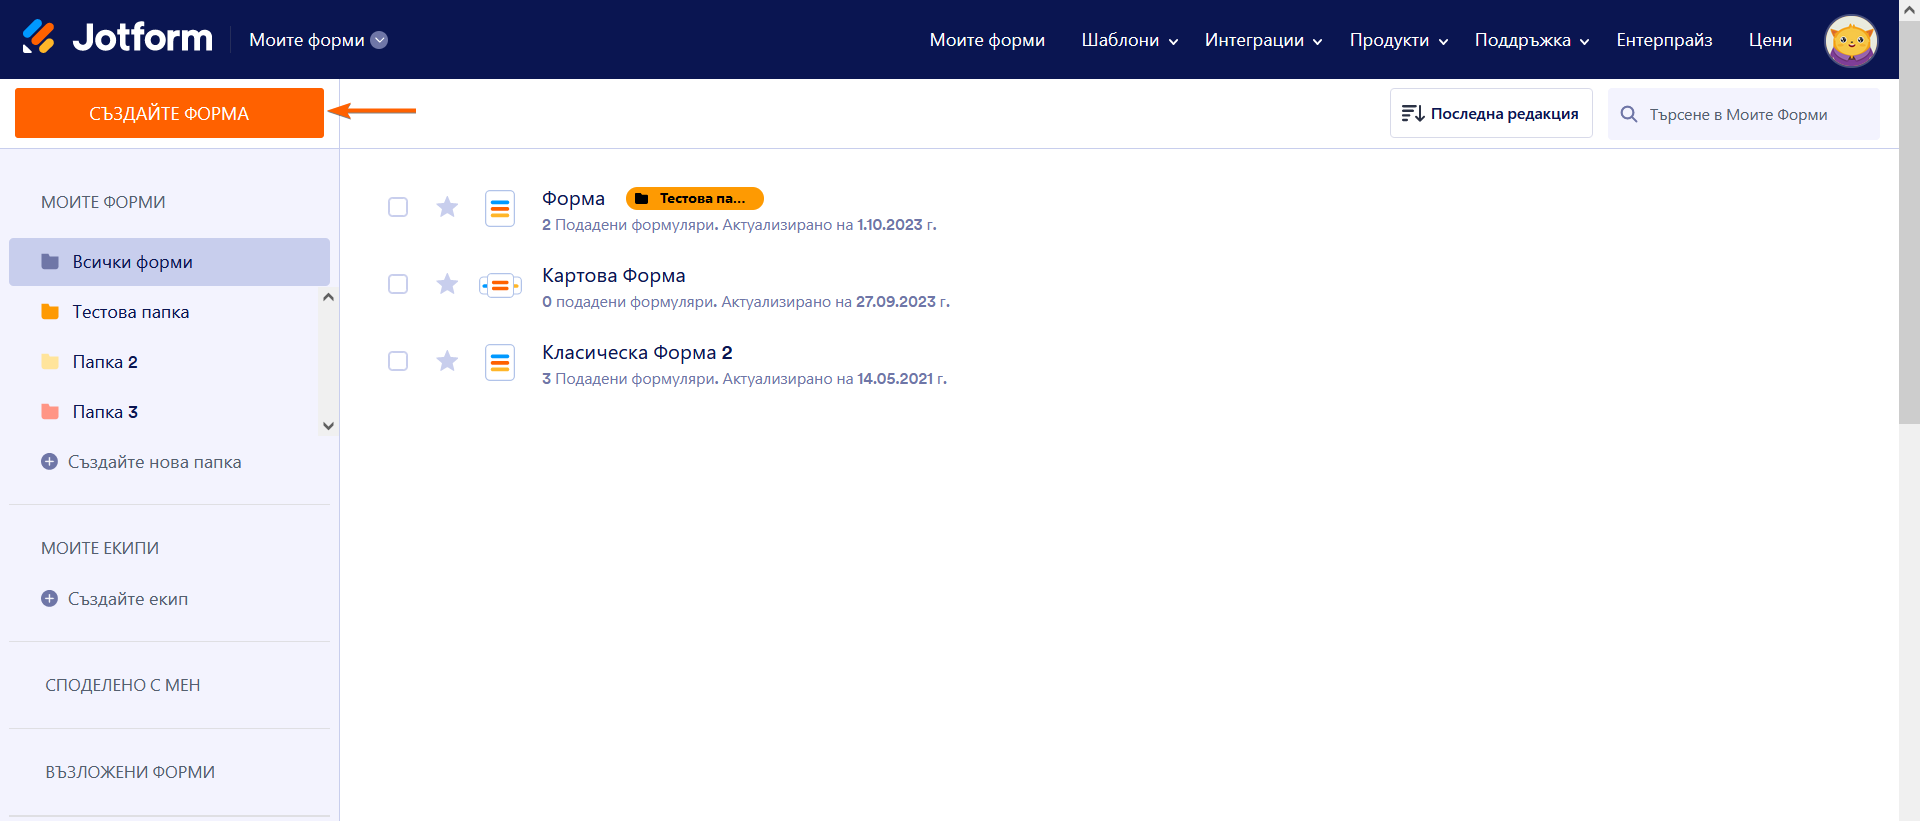Click the orange Тестова папка folder icon
The width and height of the screenshot is (1920, 821).
tap(50, 312)
